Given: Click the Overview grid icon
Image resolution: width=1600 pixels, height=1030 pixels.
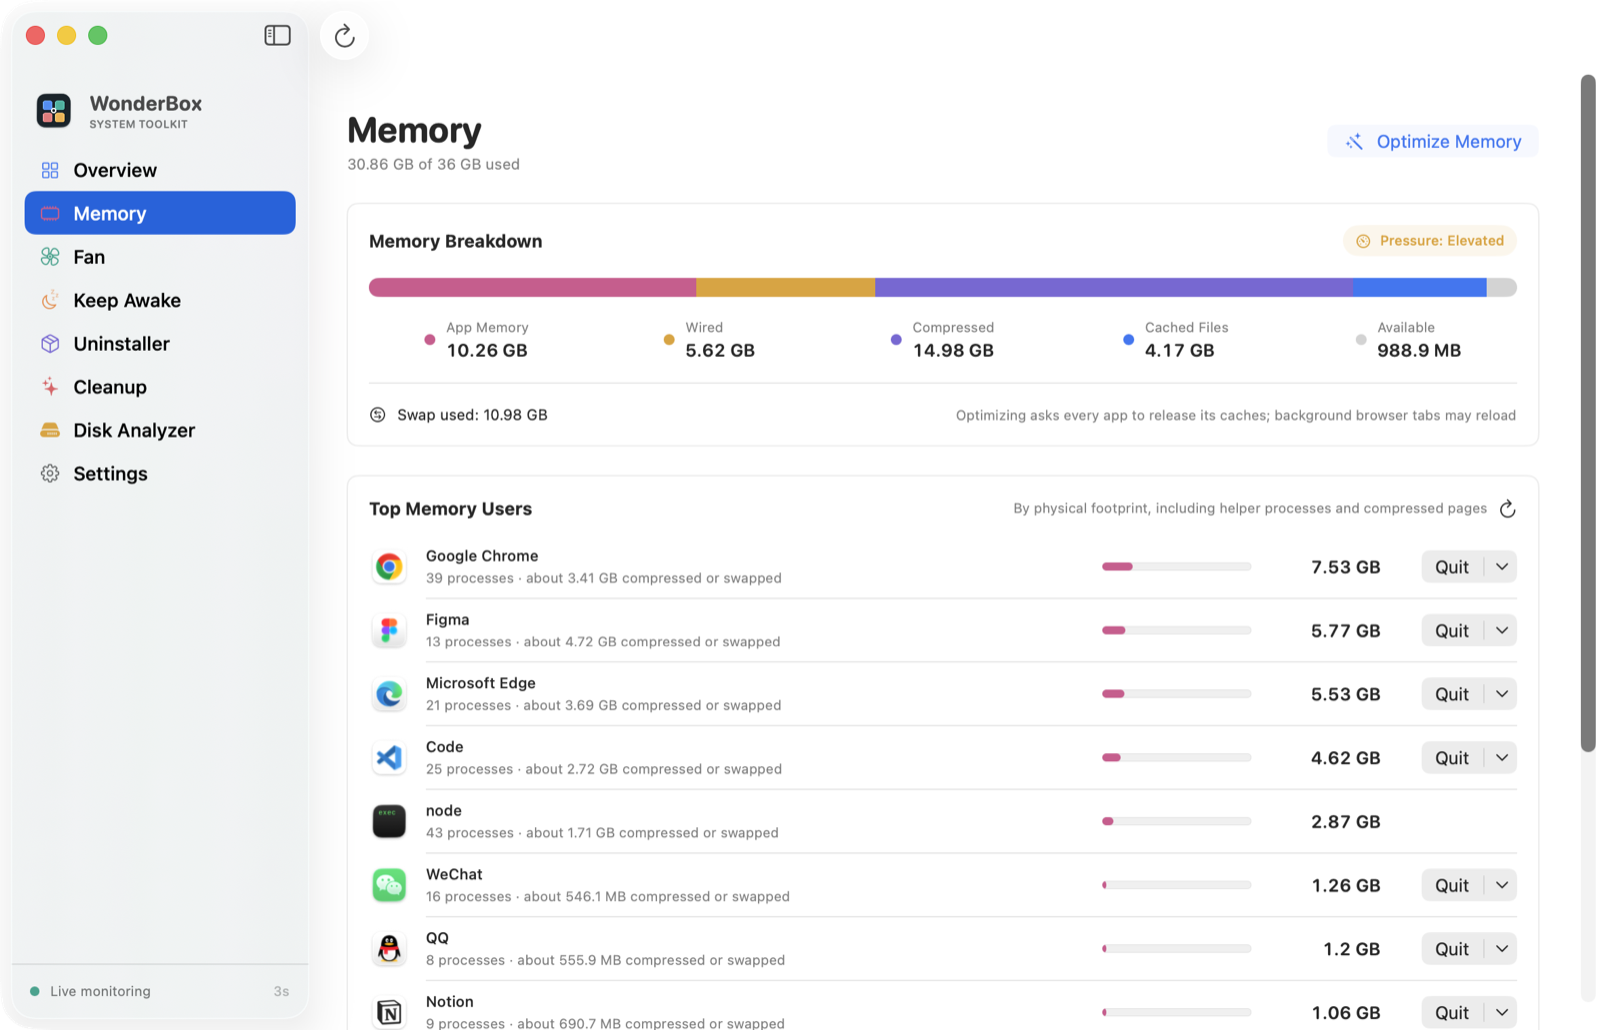Looking at the screenshot, I should [50, 170].
